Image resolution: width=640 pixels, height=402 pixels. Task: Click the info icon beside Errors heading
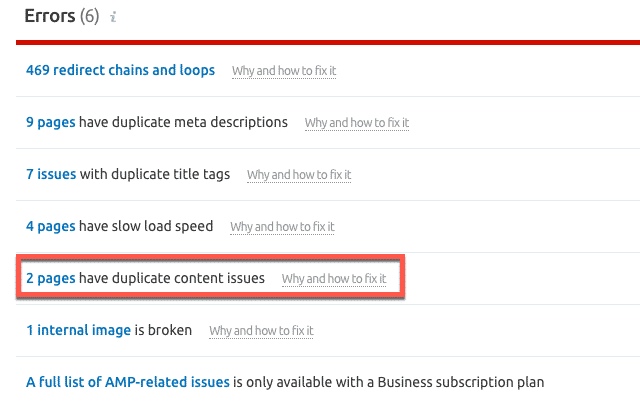[x=113, y=18]
